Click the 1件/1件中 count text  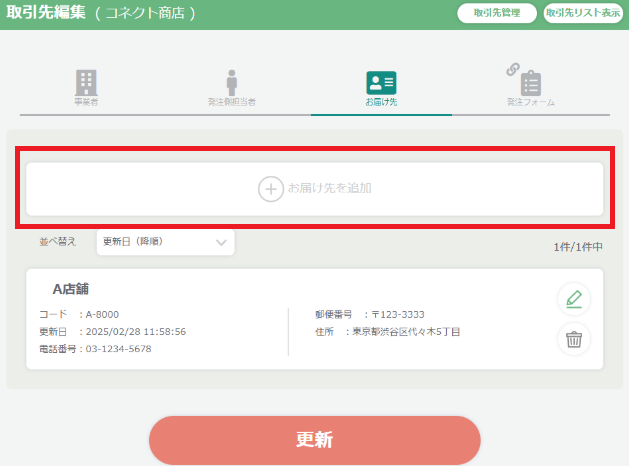coord(578,247)
